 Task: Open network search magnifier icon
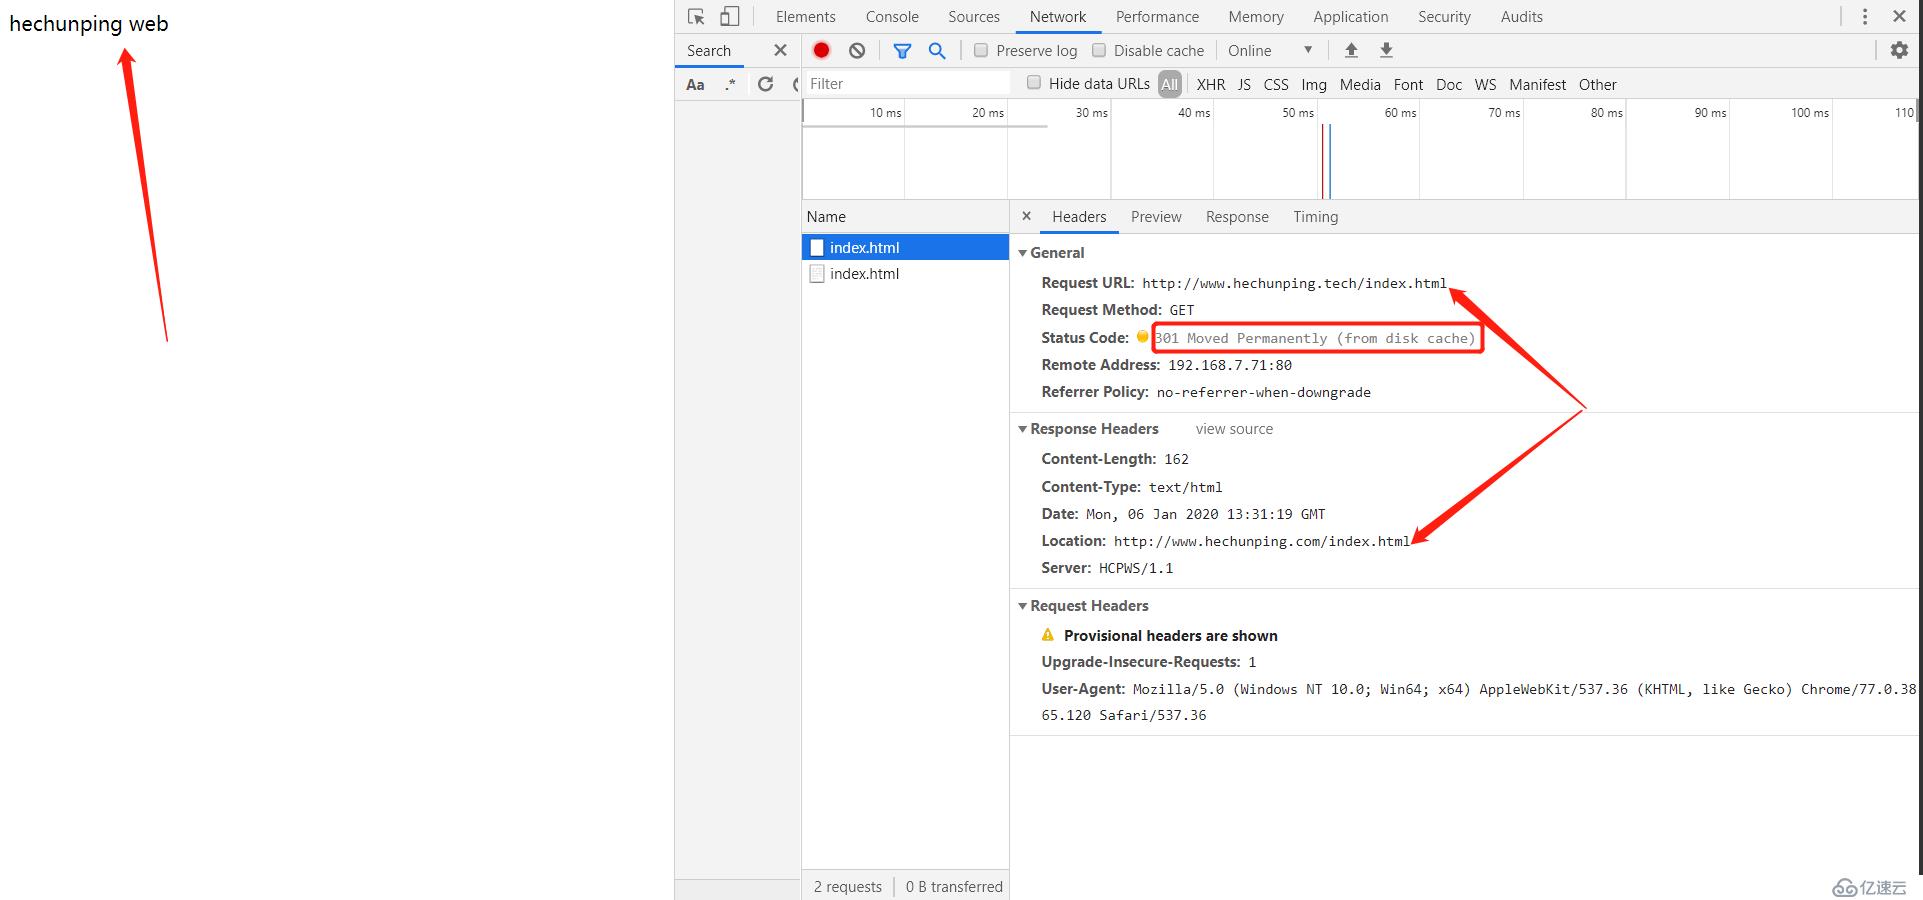[x=937, y=50]
